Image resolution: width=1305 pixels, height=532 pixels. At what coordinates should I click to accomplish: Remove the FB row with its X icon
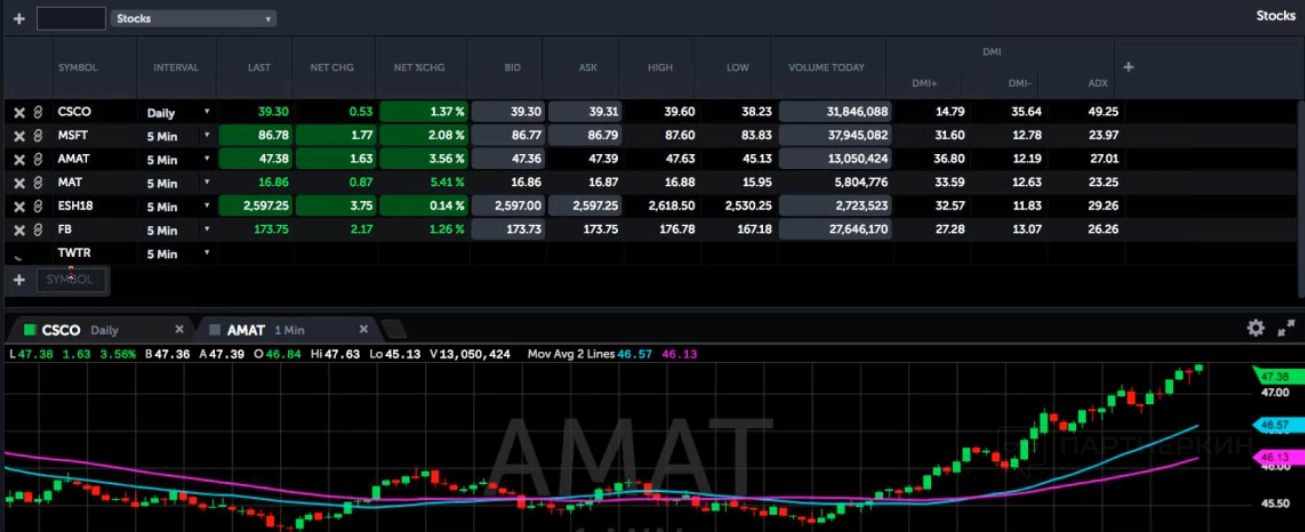click(19, 230)
